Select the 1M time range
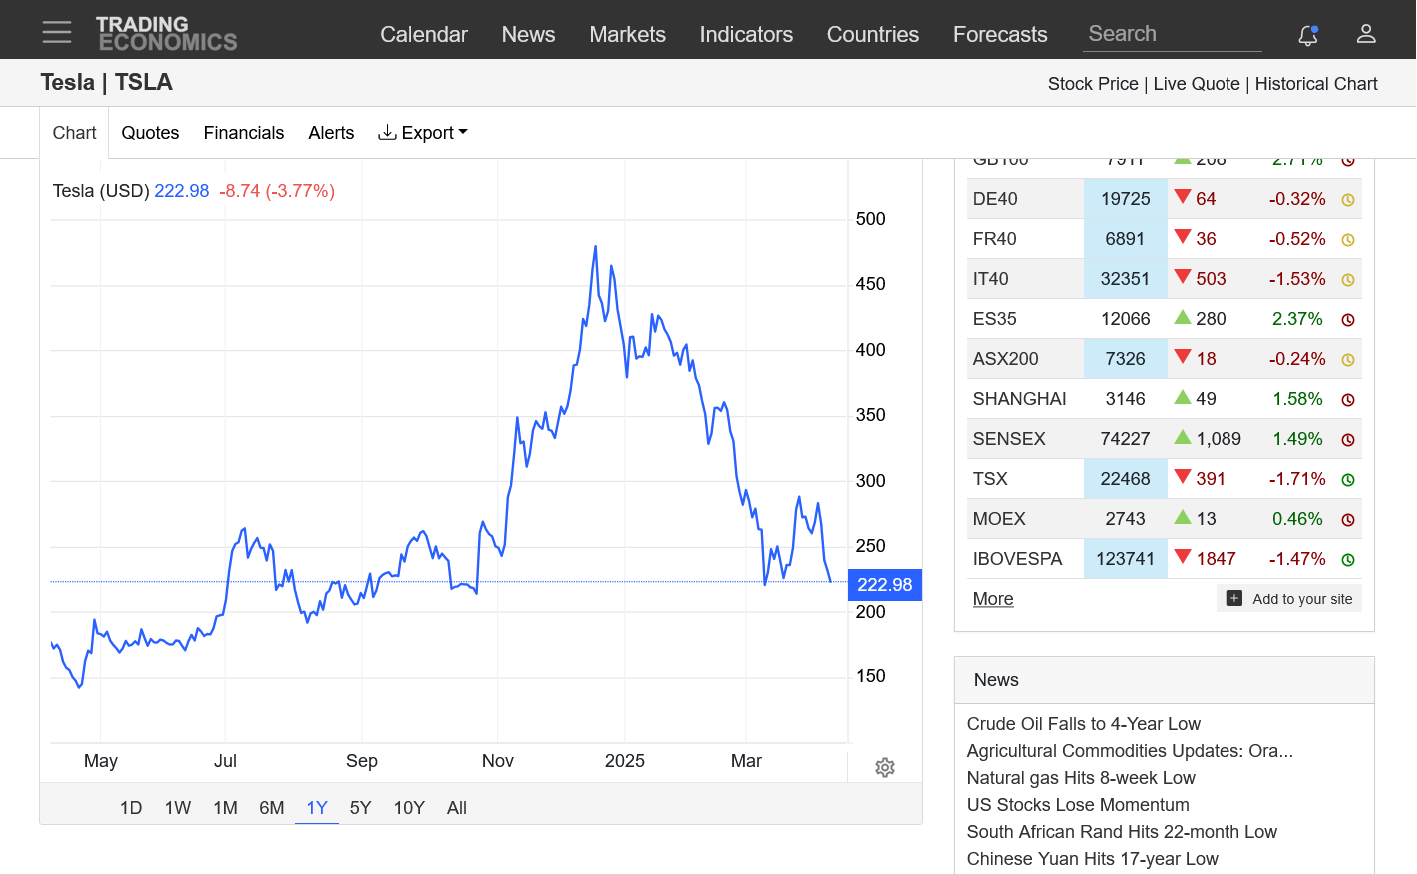This screenshot has height=874, width=1417. [x=225, y=808]
